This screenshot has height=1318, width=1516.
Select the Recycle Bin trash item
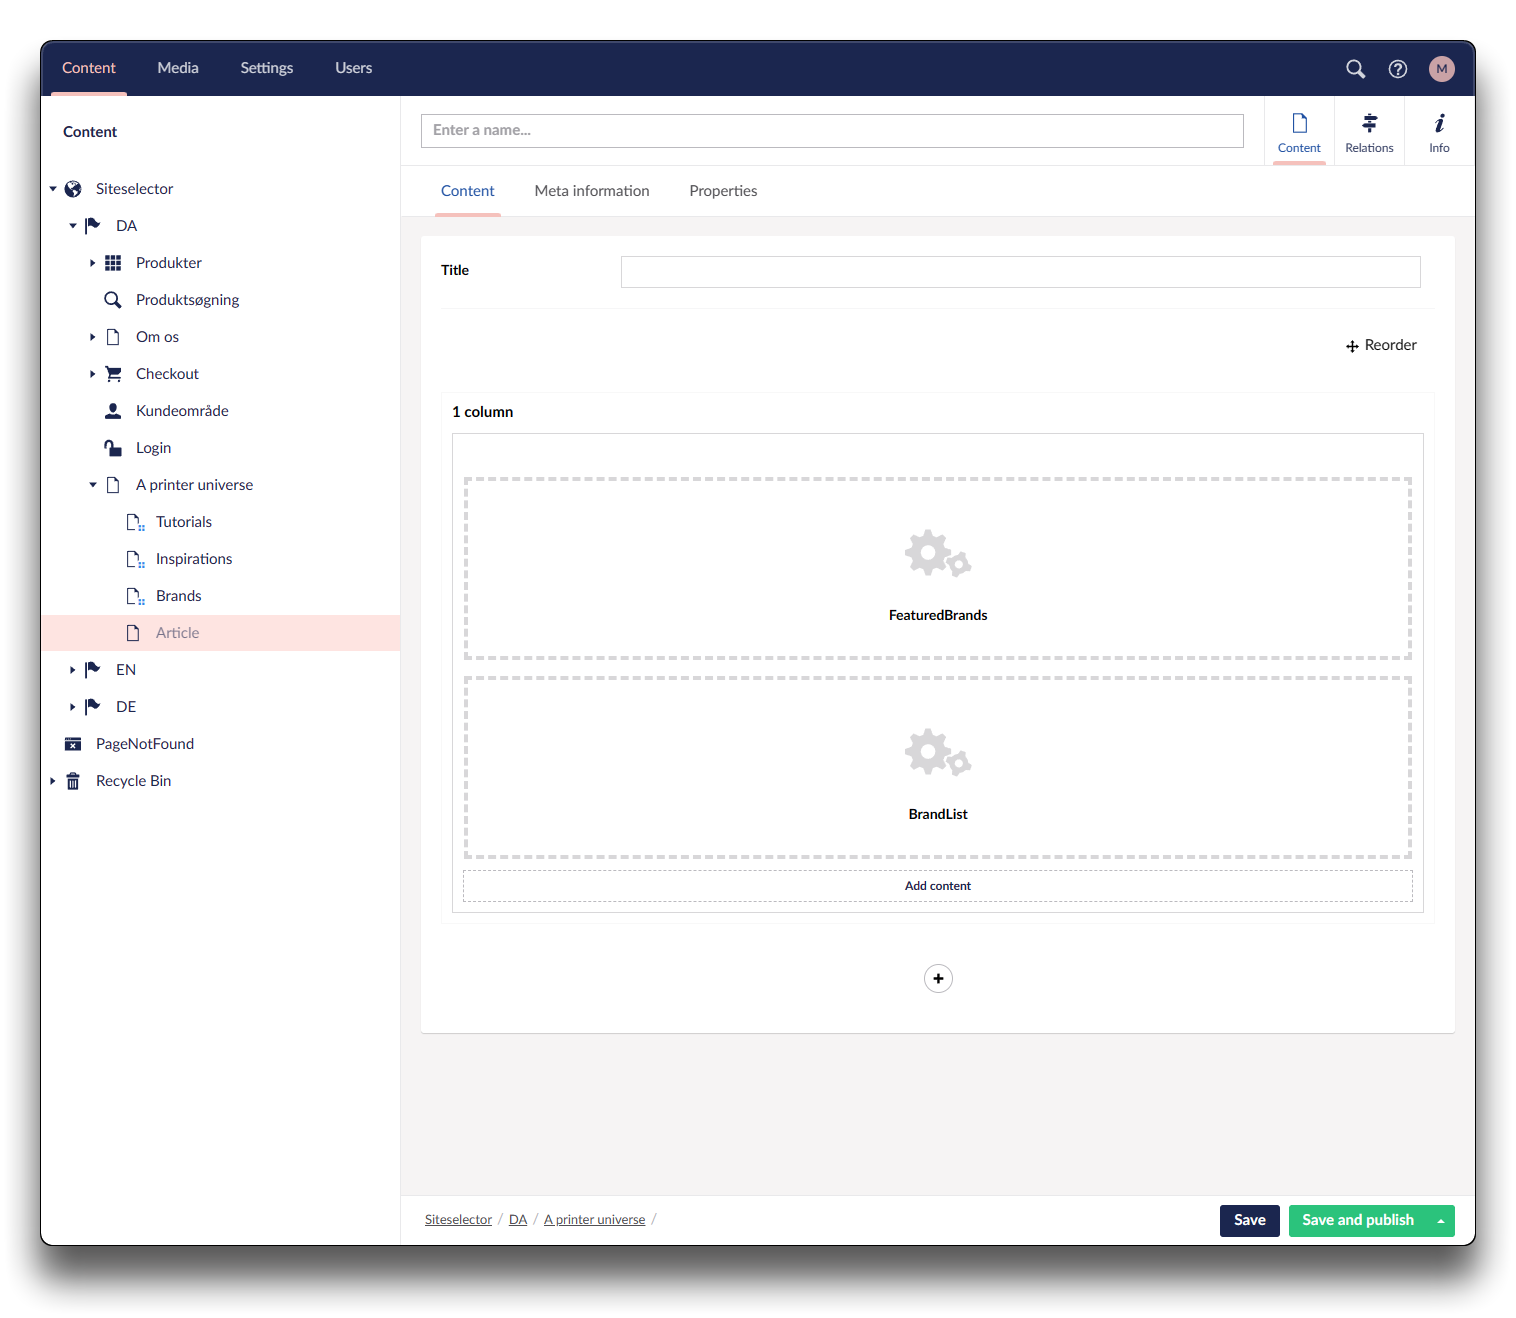click(133, 781)
